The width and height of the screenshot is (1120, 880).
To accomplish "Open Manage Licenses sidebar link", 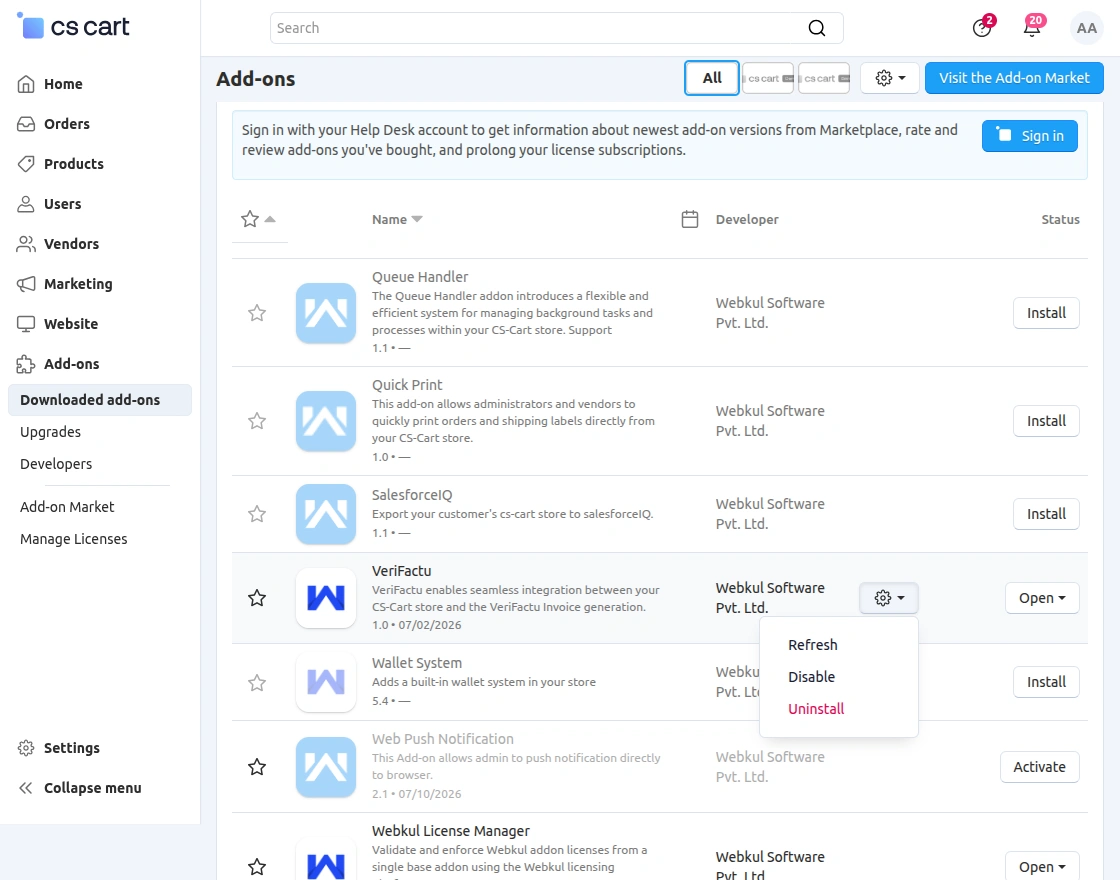I will 74,539.
